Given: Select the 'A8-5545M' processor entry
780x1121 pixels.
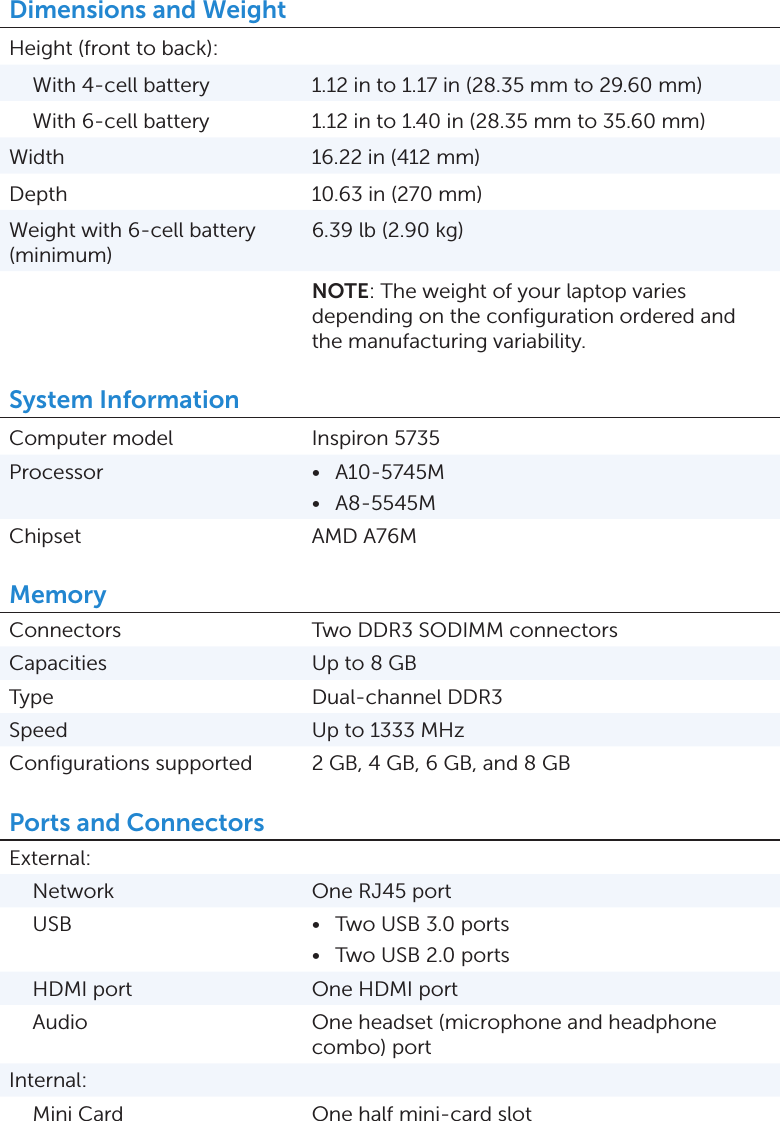Looking at the screenshot, I should pyautogui.click(x=385, y=503).
